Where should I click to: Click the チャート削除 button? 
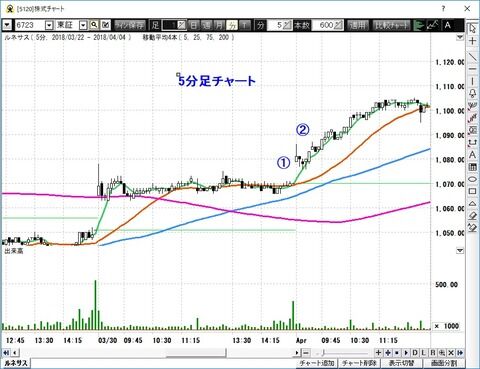click(x=359, y=363)
